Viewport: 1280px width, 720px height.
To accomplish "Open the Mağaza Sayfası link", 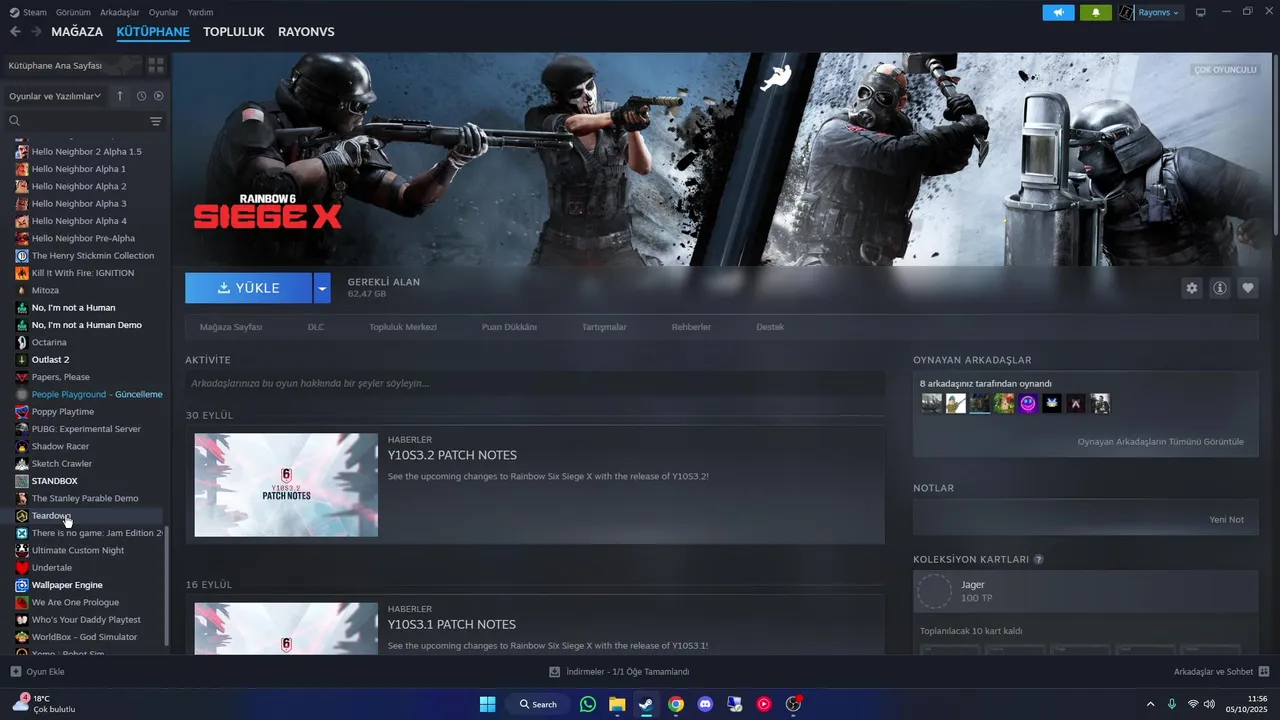I will [x=231, y=327].
